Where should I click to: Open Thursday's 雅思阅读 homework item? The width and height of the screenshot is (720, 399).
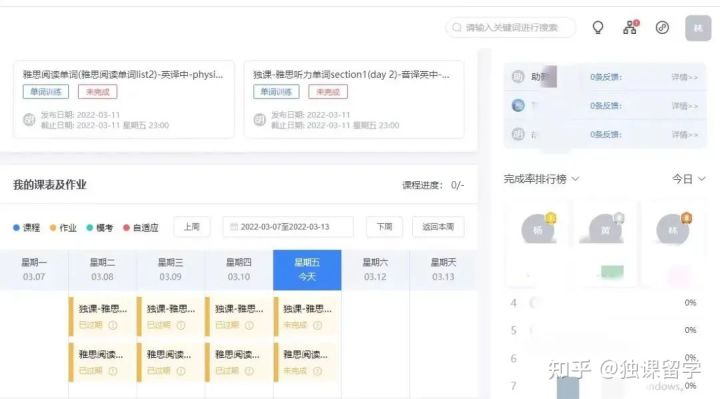pos(238,362)
